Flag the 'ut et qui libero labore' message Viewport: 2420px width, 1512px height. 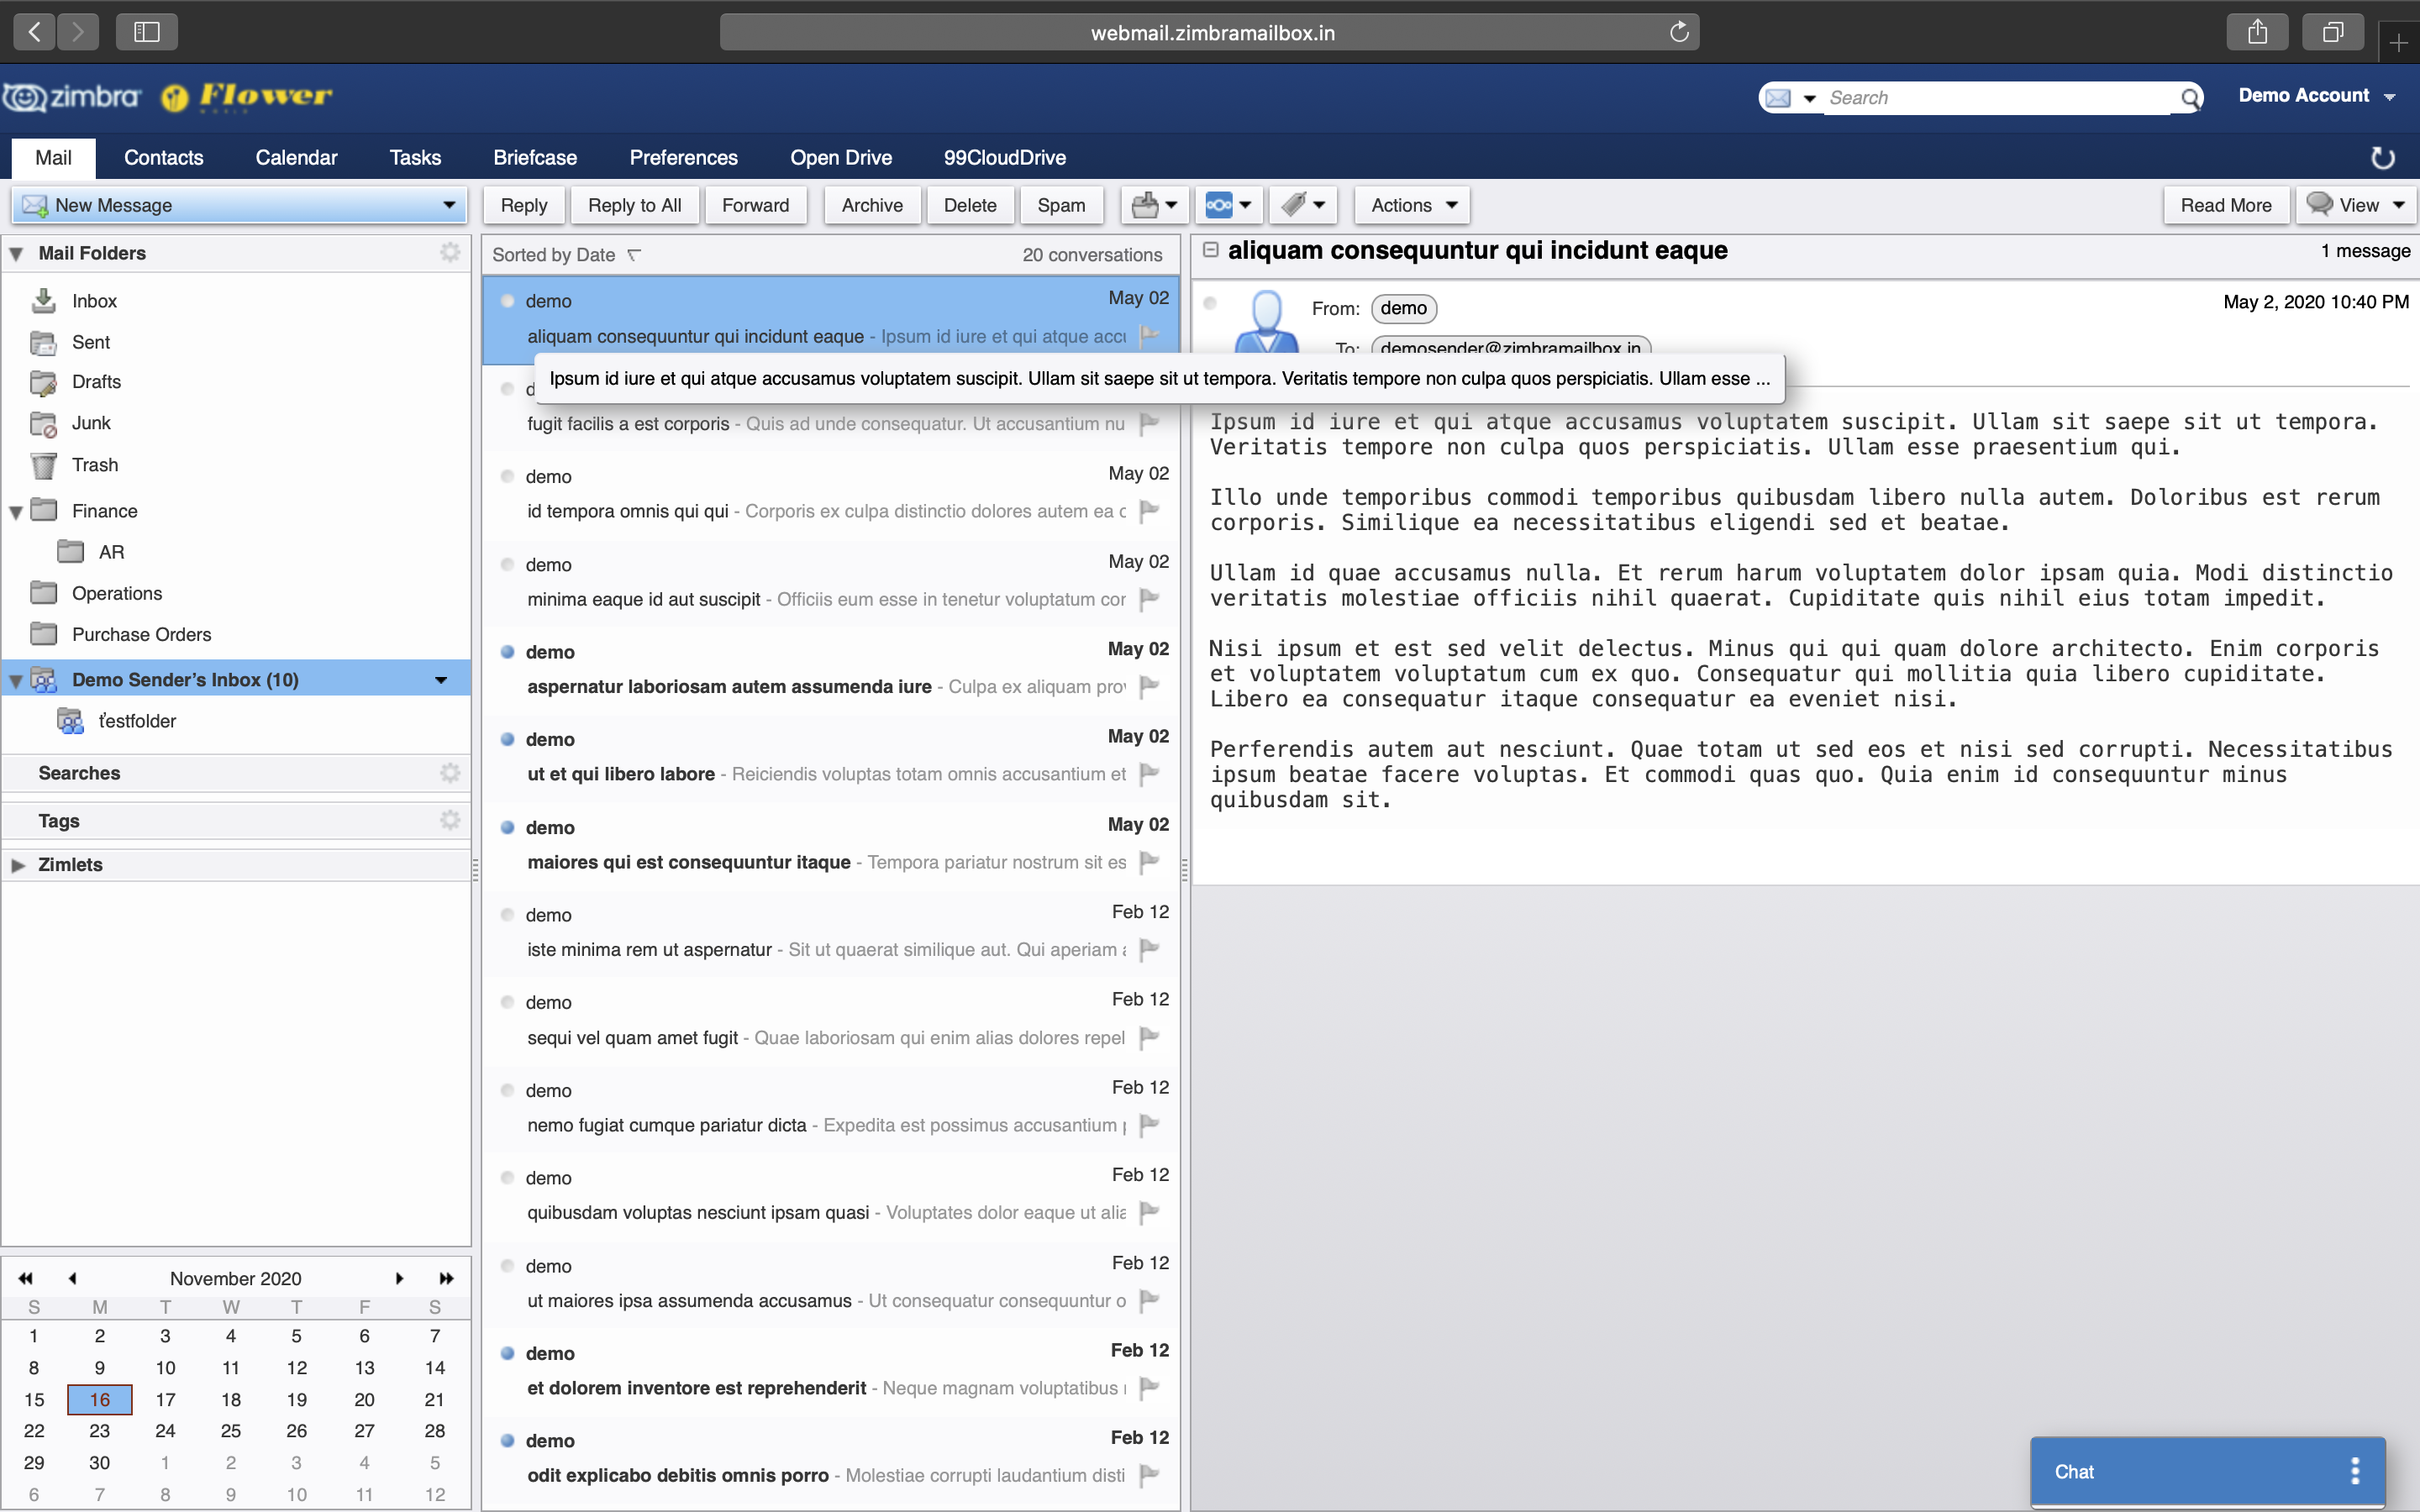click(1149, 773)
